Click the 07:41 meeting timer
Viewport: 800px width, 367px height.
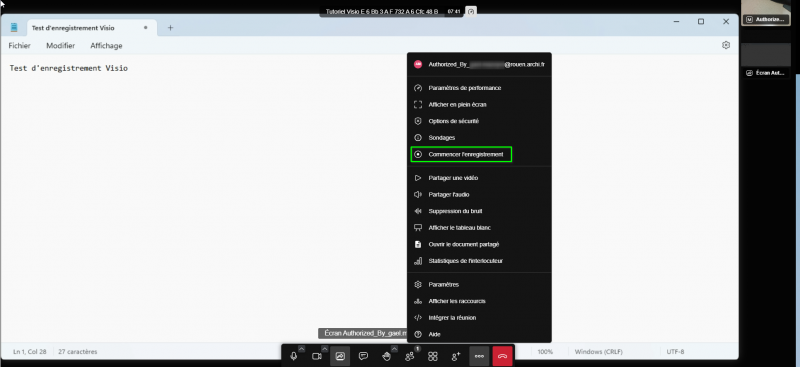click(454, 11)
